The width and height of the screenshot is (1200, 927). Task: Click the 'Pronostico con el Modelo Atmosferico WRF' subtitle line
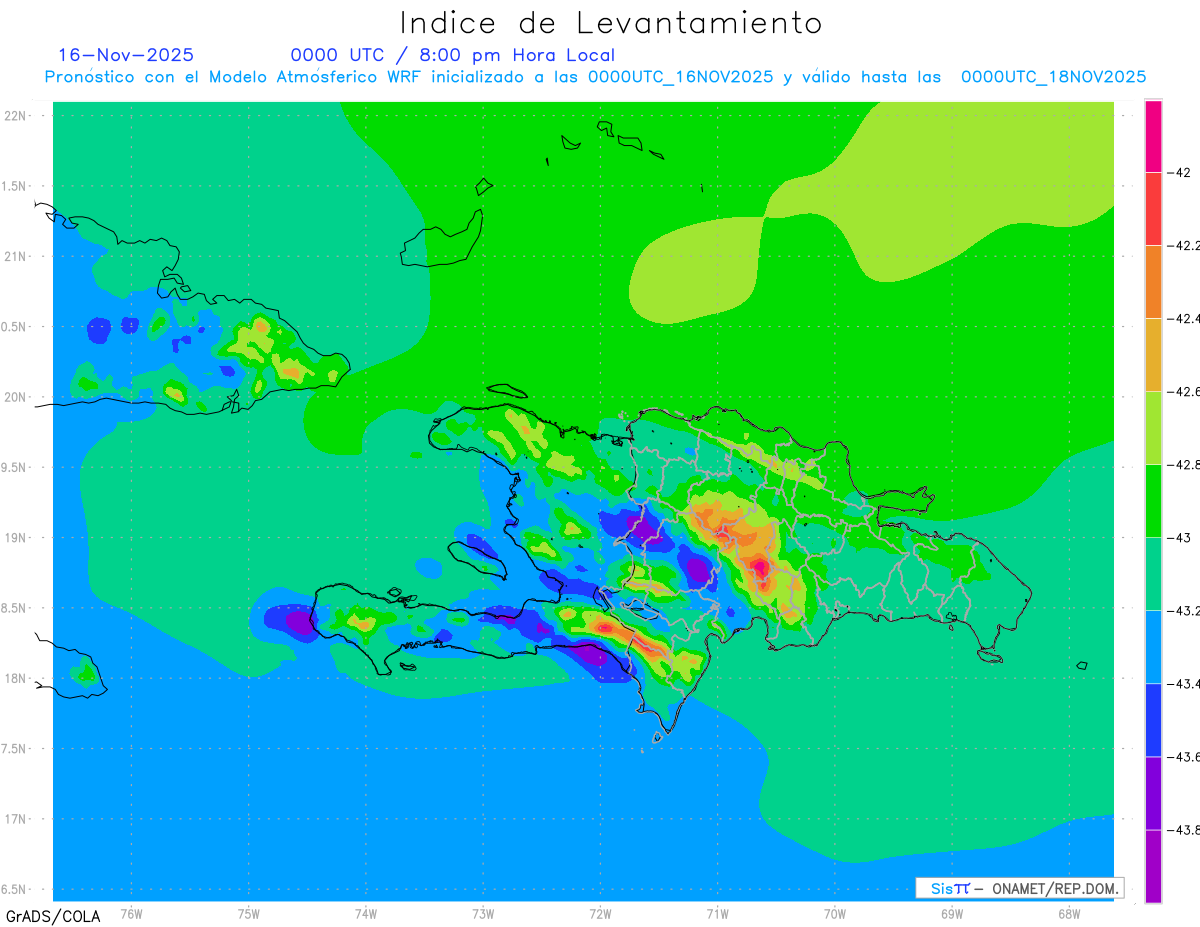coord(595,77)
